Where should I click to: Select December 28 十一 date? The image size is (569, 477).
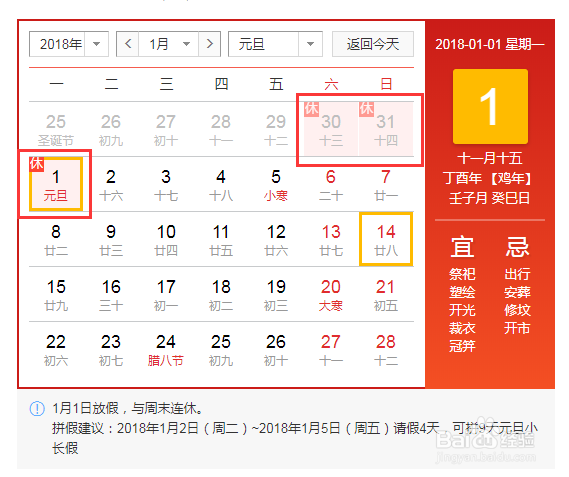(x=221, y=129)
